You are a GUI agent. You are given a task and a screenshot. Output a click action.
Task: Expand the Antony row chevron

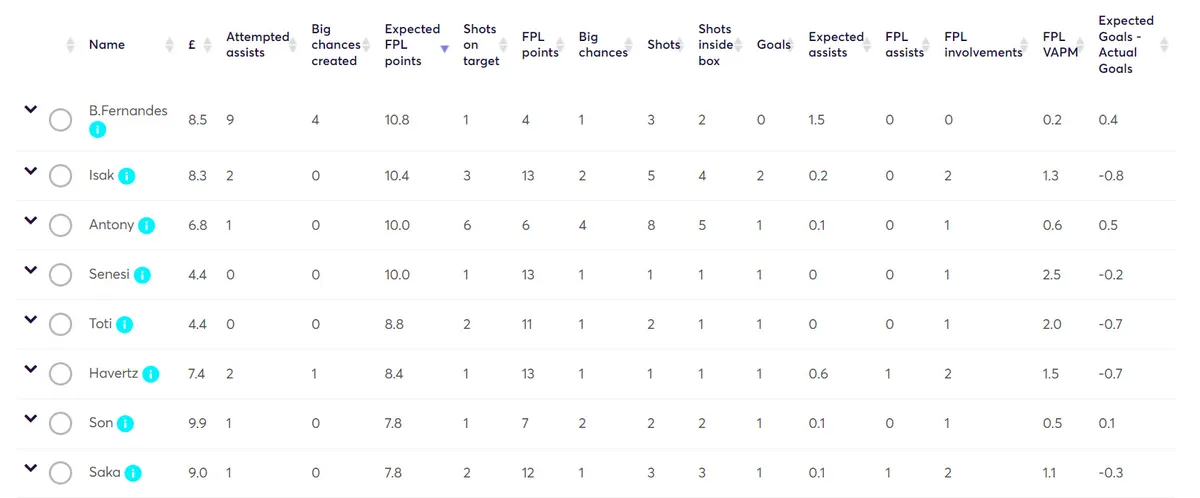pyautogui.click(x=30, y=220)
